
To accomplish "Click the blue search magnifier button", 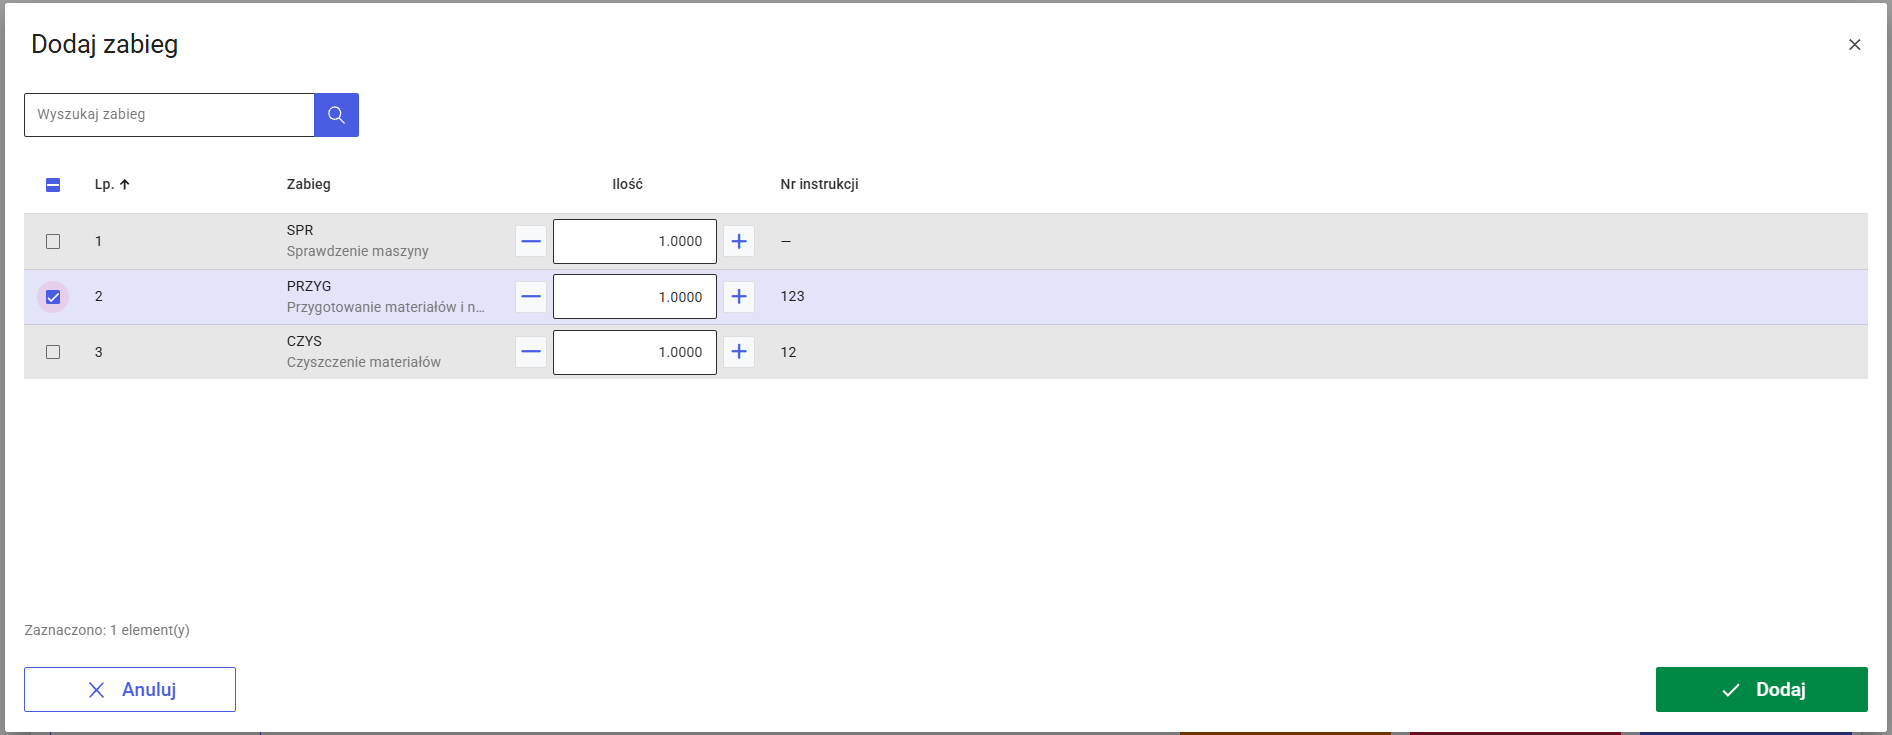I will click(x=336, y=115).
